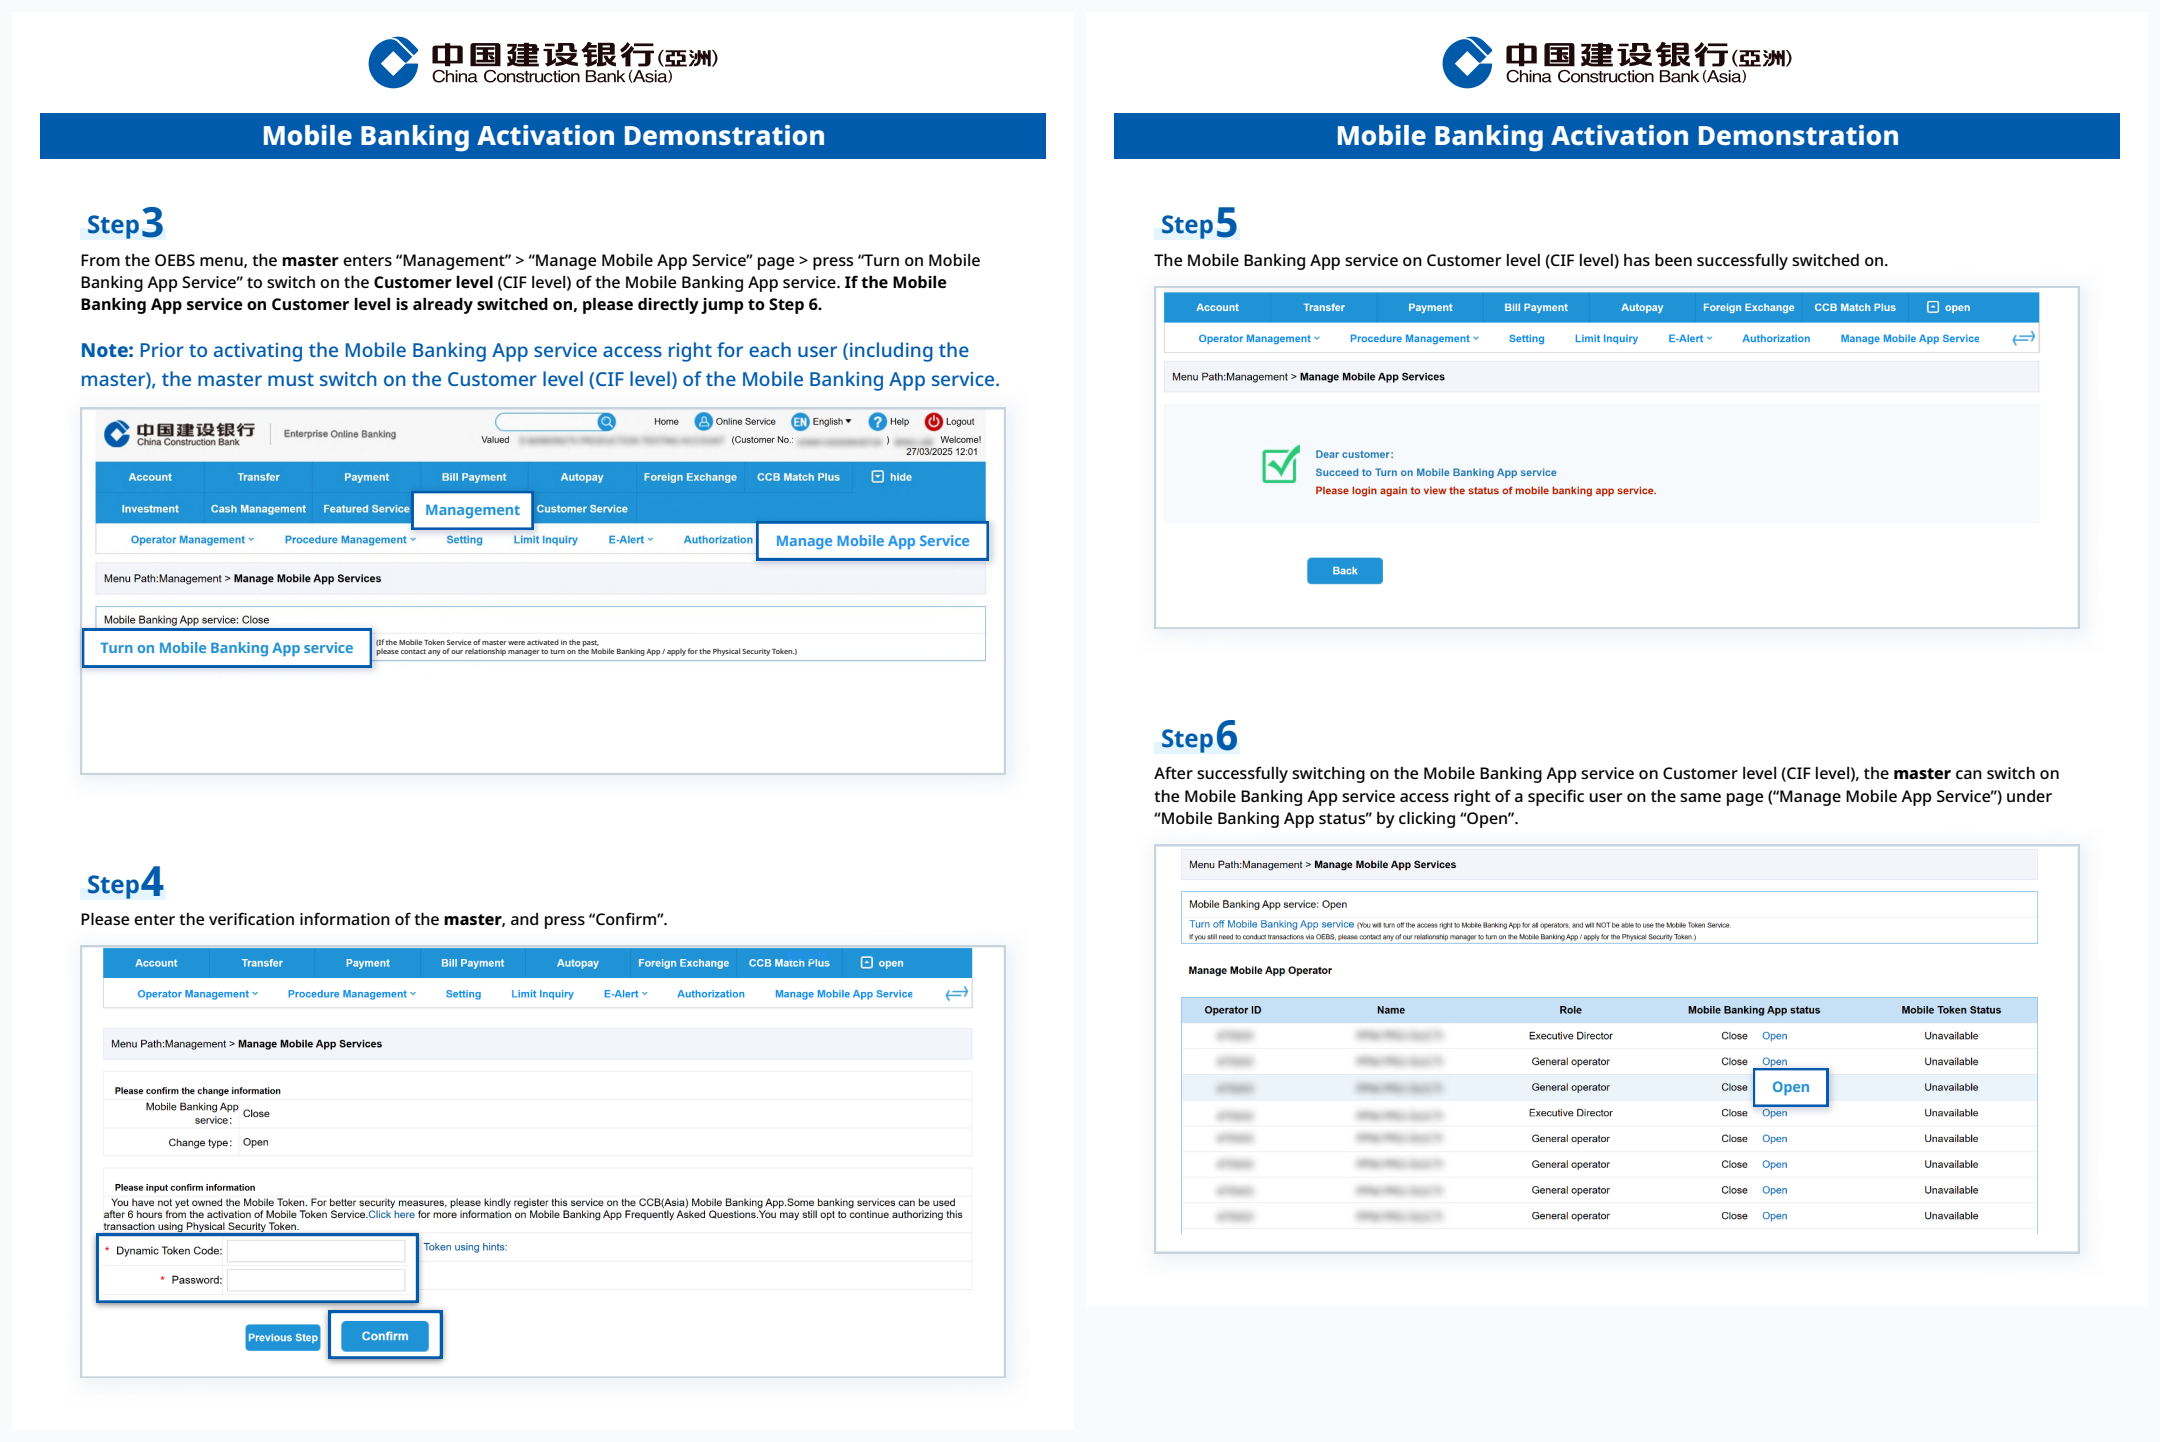
Task: Click the Home link in Step 3 header
Action: pos(666,422)
